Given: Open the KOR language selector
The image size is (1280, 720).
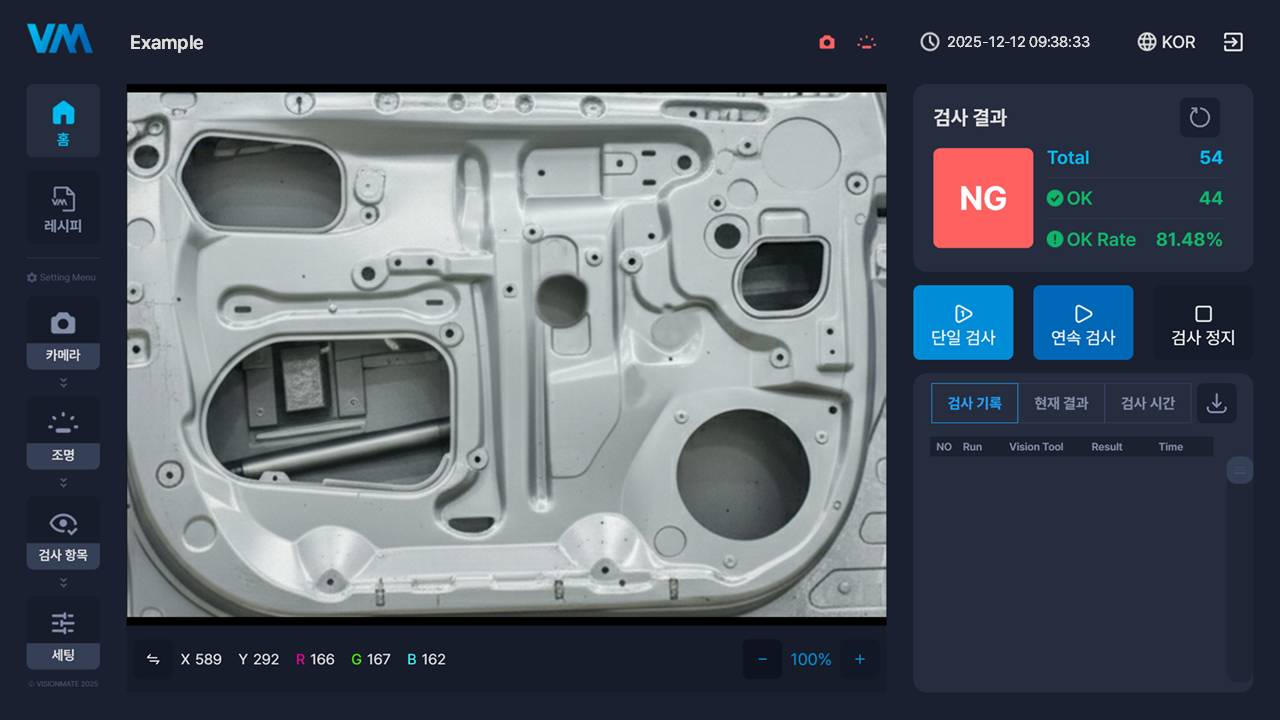Looking at the screenshot, I should pos(1166,42).
